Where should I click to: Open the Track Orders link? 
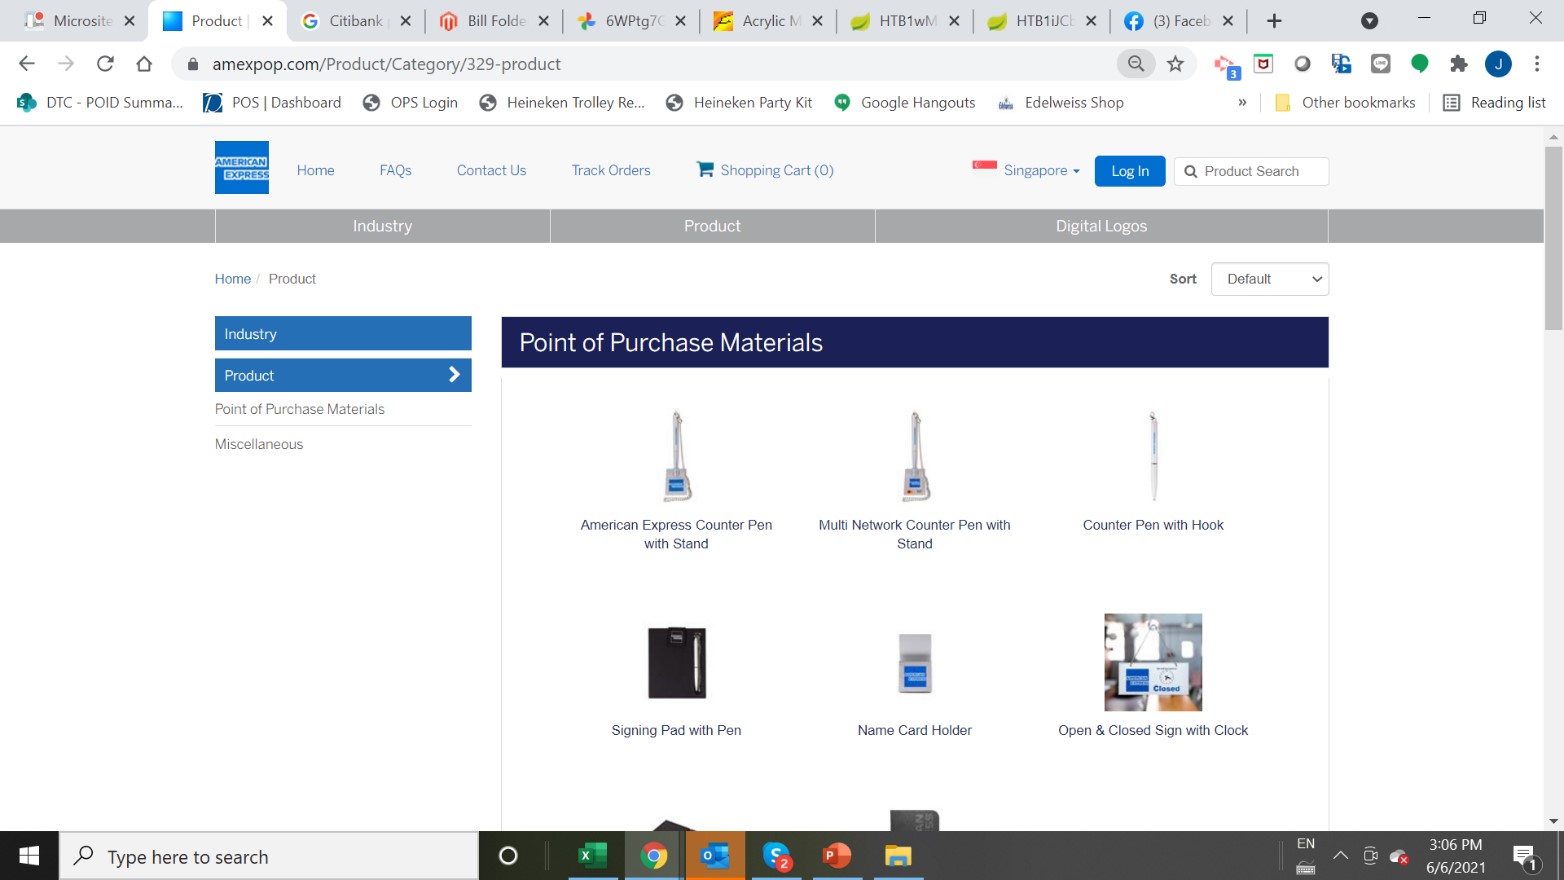coord(611,170)
